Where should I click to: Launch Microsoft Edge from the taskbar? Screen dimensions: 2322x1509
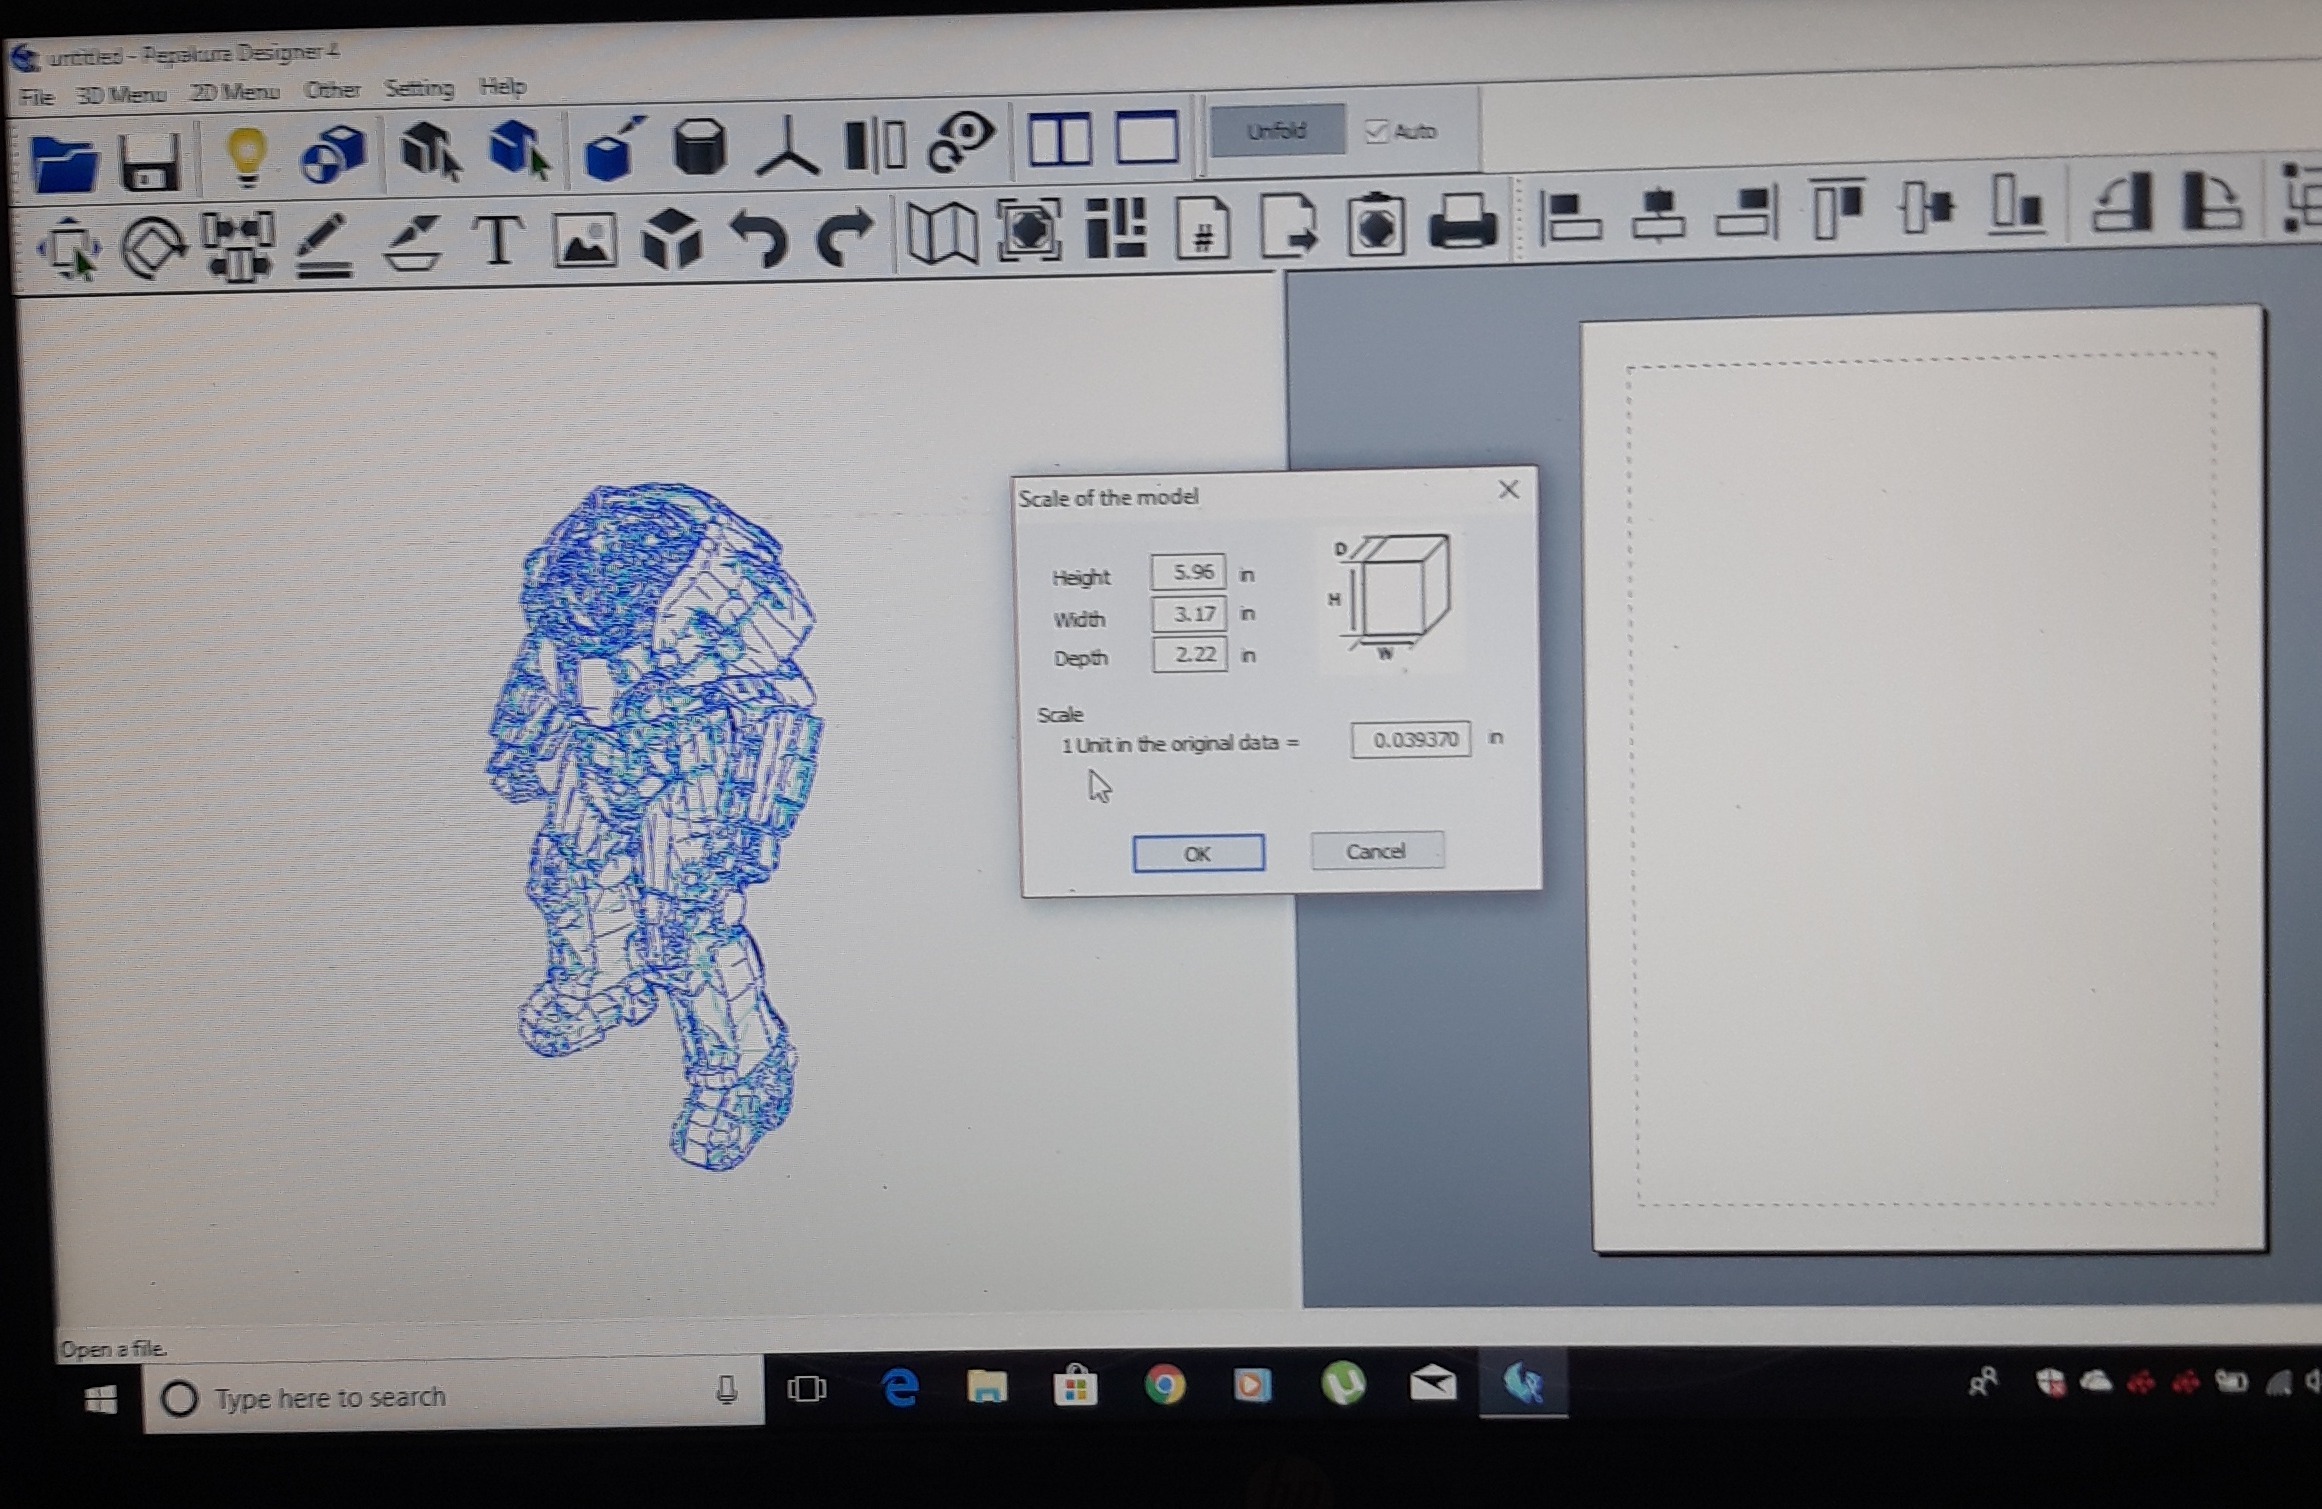coord(900,1388)
